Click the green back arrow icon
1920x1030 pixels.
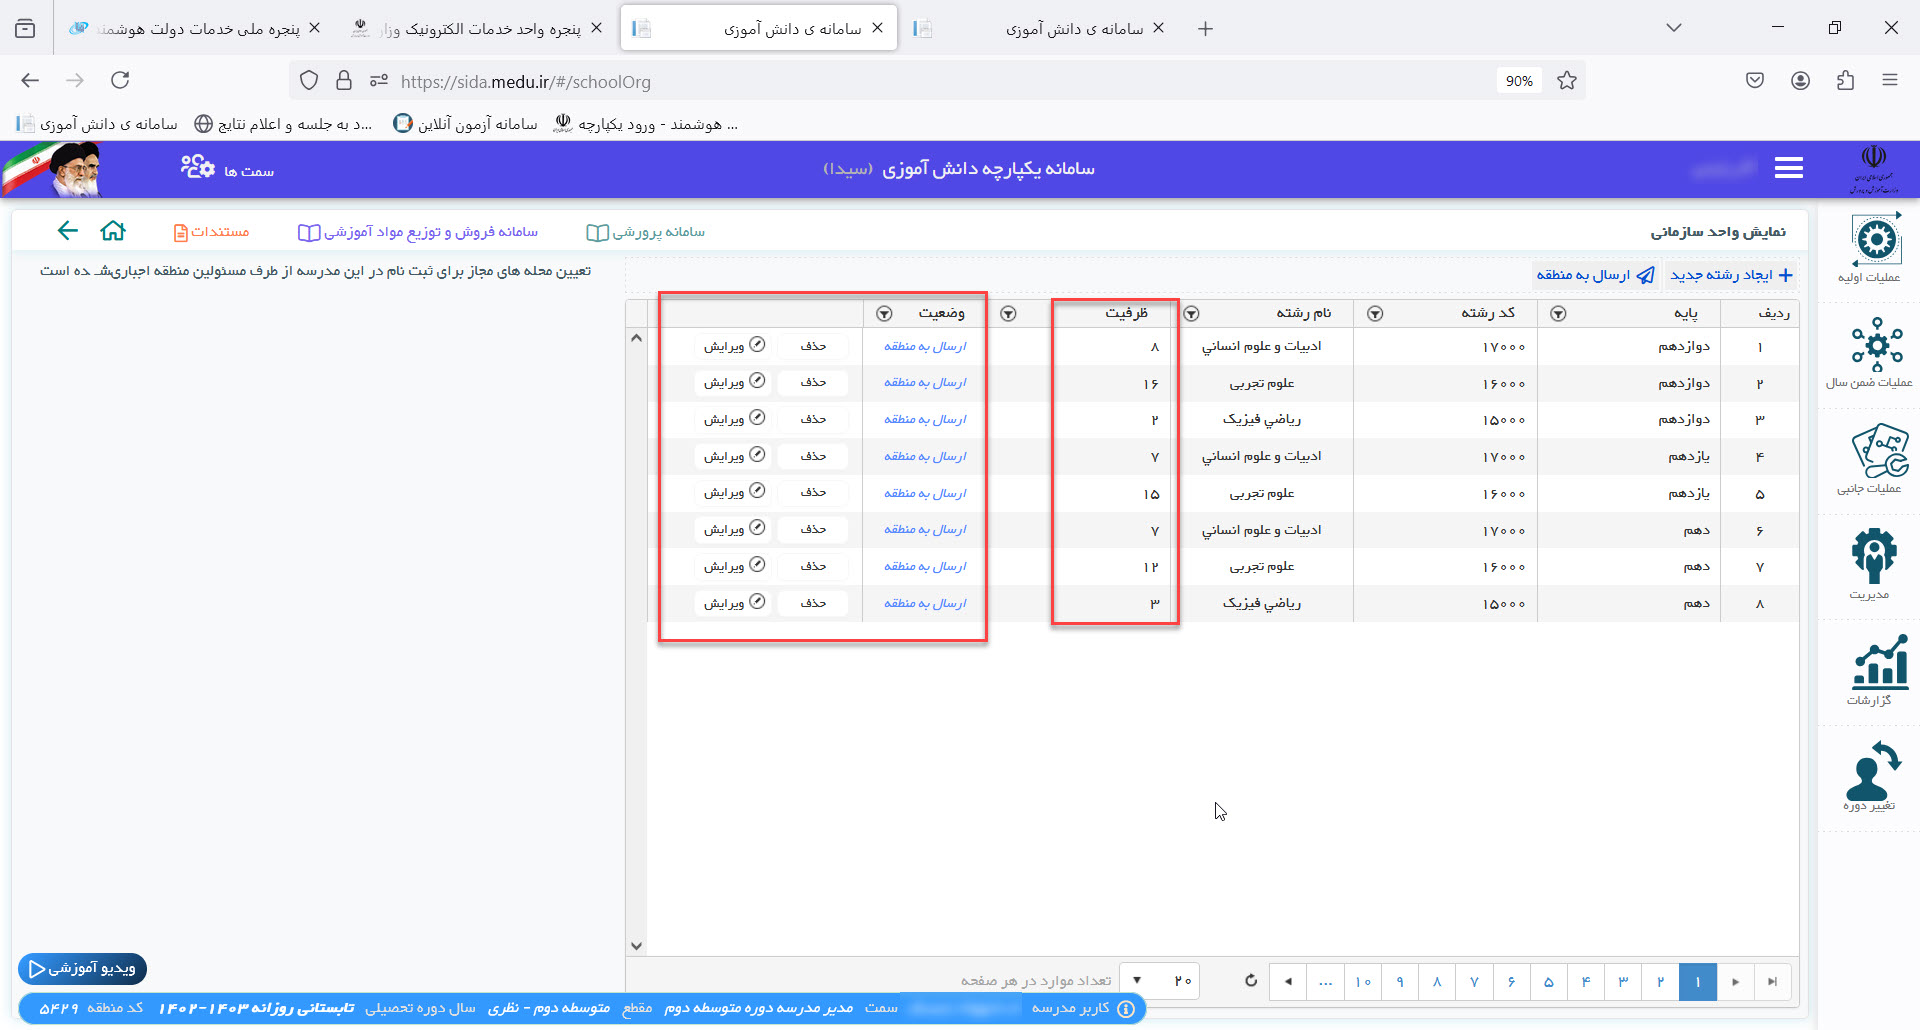pyautogui.click(x=67, y=232)
